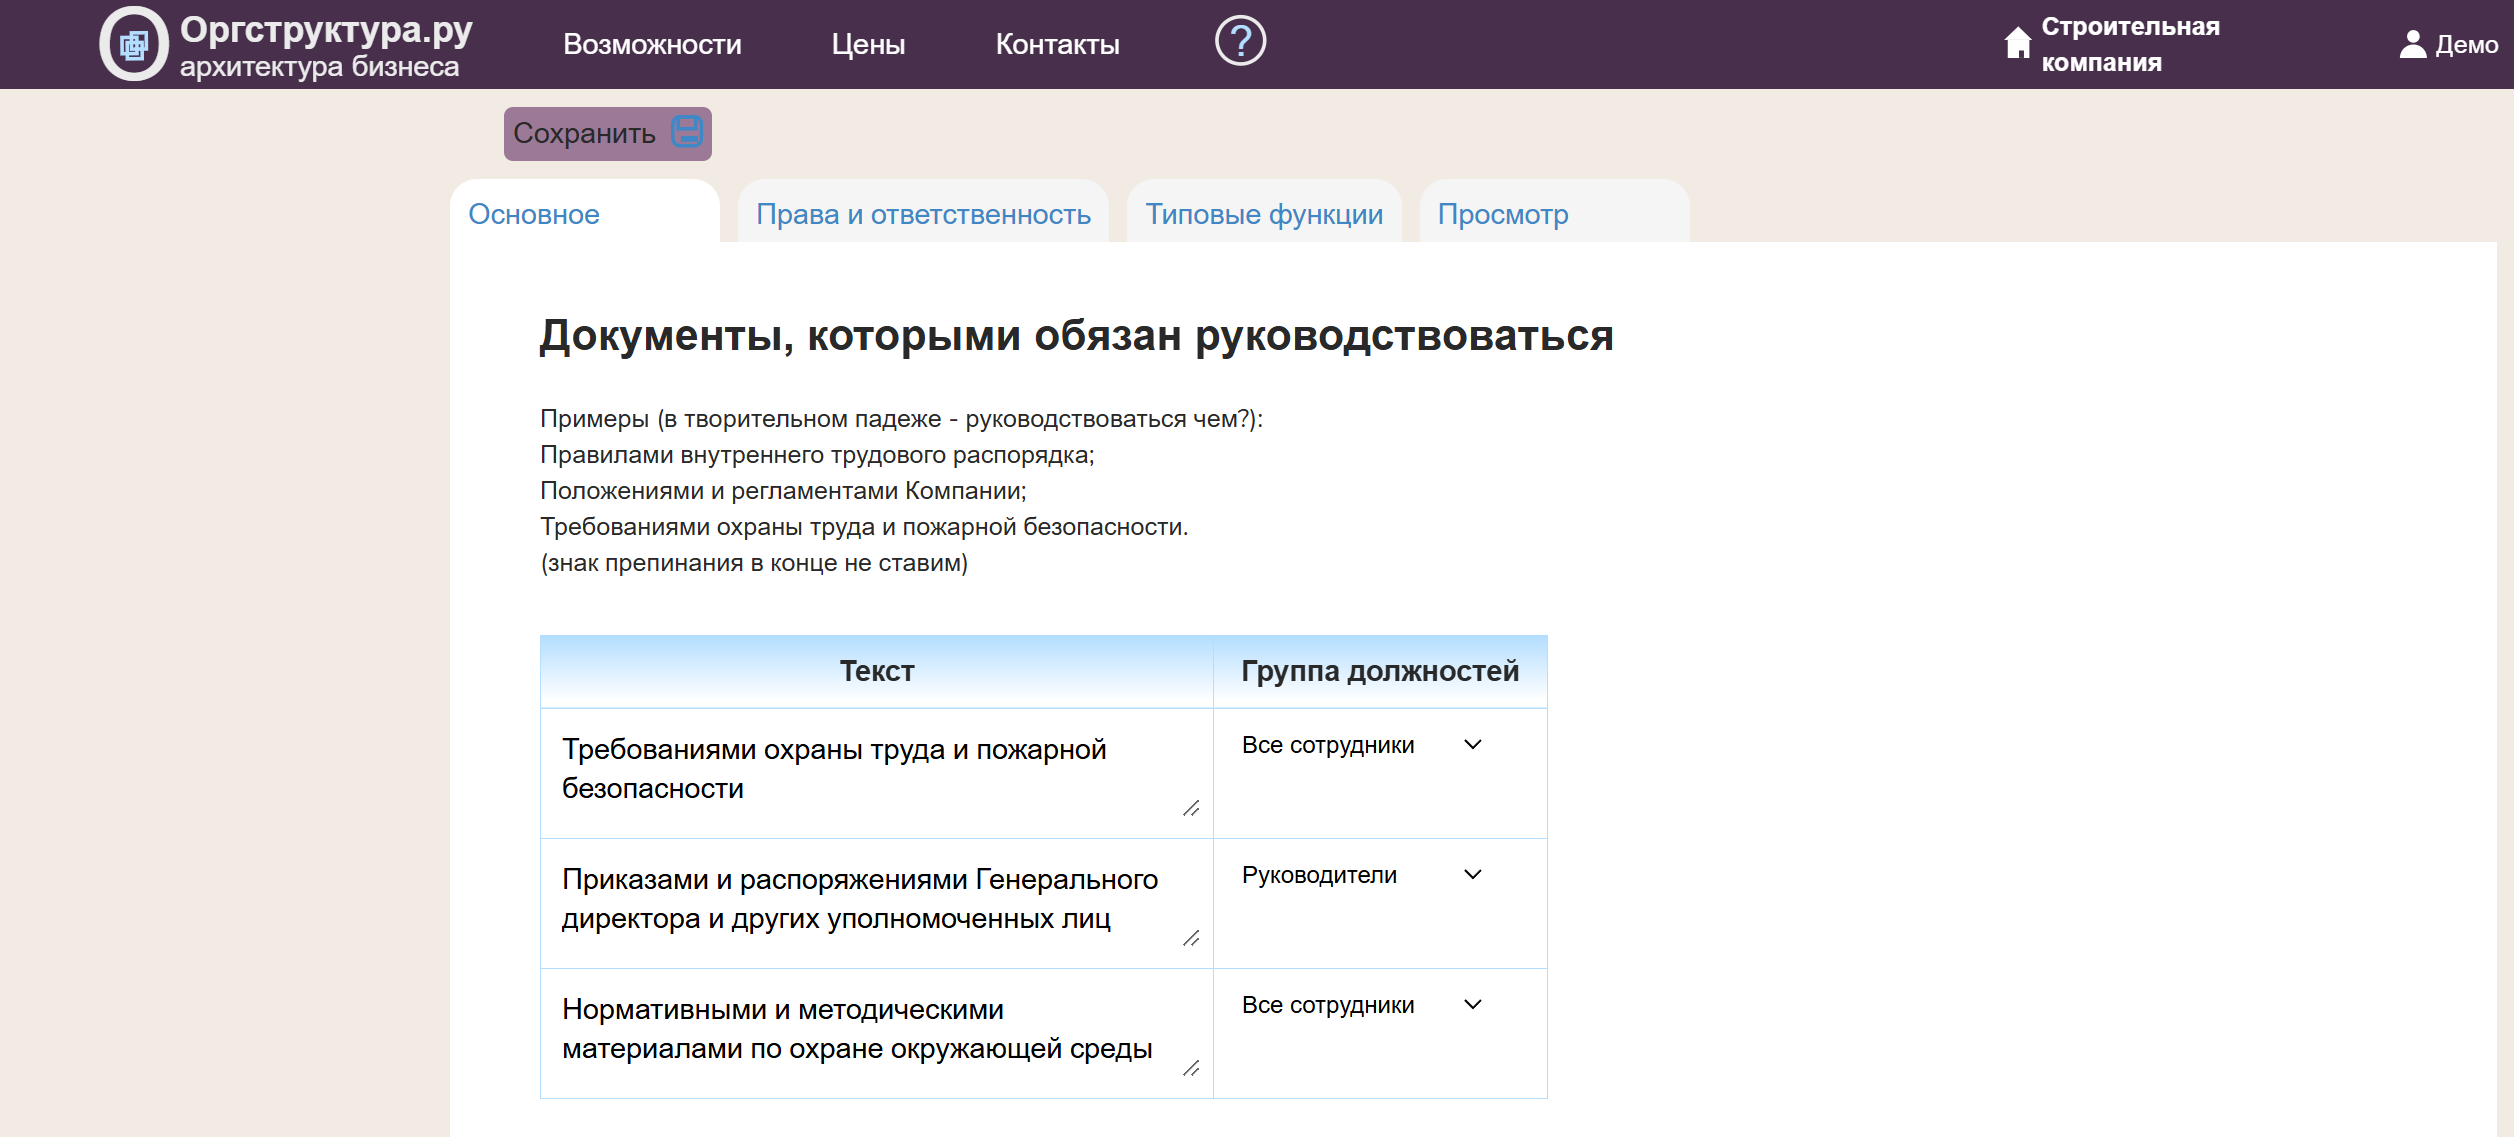Open the Строительная компания link
The height and width of the screenshot is (1137, 2514).
pos(2130,44)
